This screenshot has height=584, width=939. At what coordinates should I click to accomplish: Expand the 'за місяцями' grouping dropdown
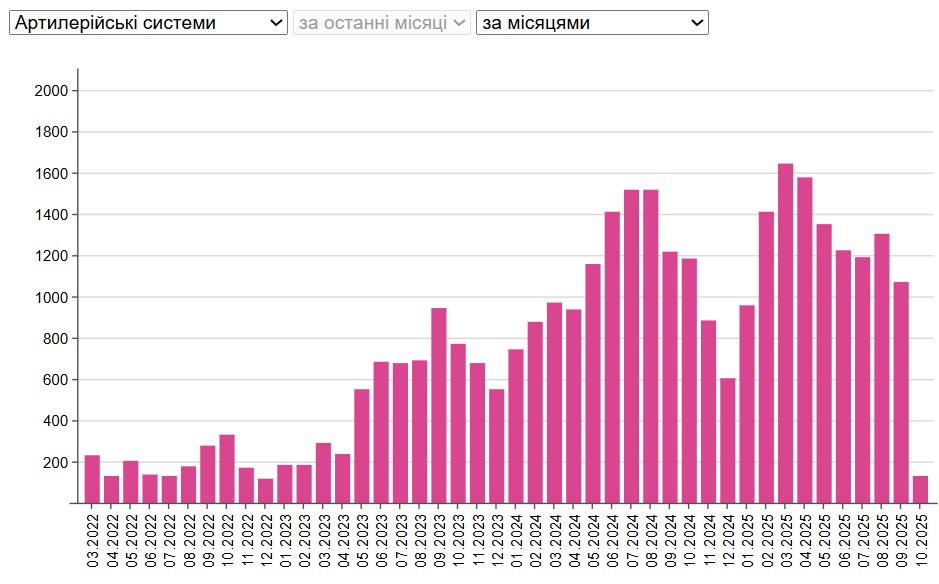point(592,22)
